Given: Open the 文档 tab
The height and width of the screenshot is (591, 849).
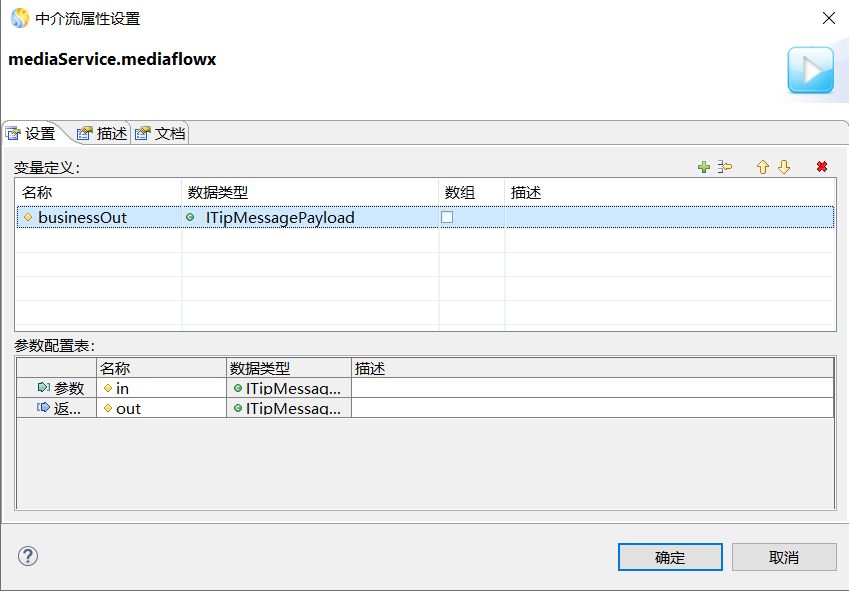Looking at the screenshot, I should pyautogui.click(x=160, y=133).
